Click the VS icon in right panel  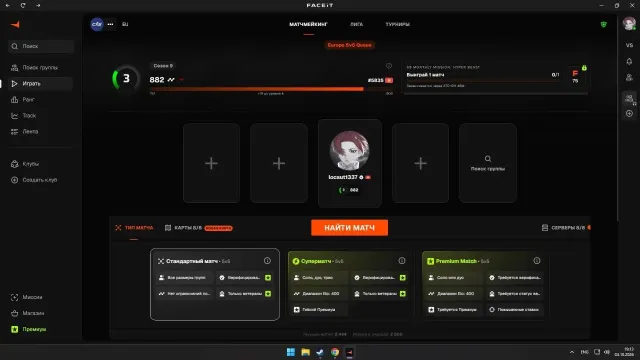point(629,45)
